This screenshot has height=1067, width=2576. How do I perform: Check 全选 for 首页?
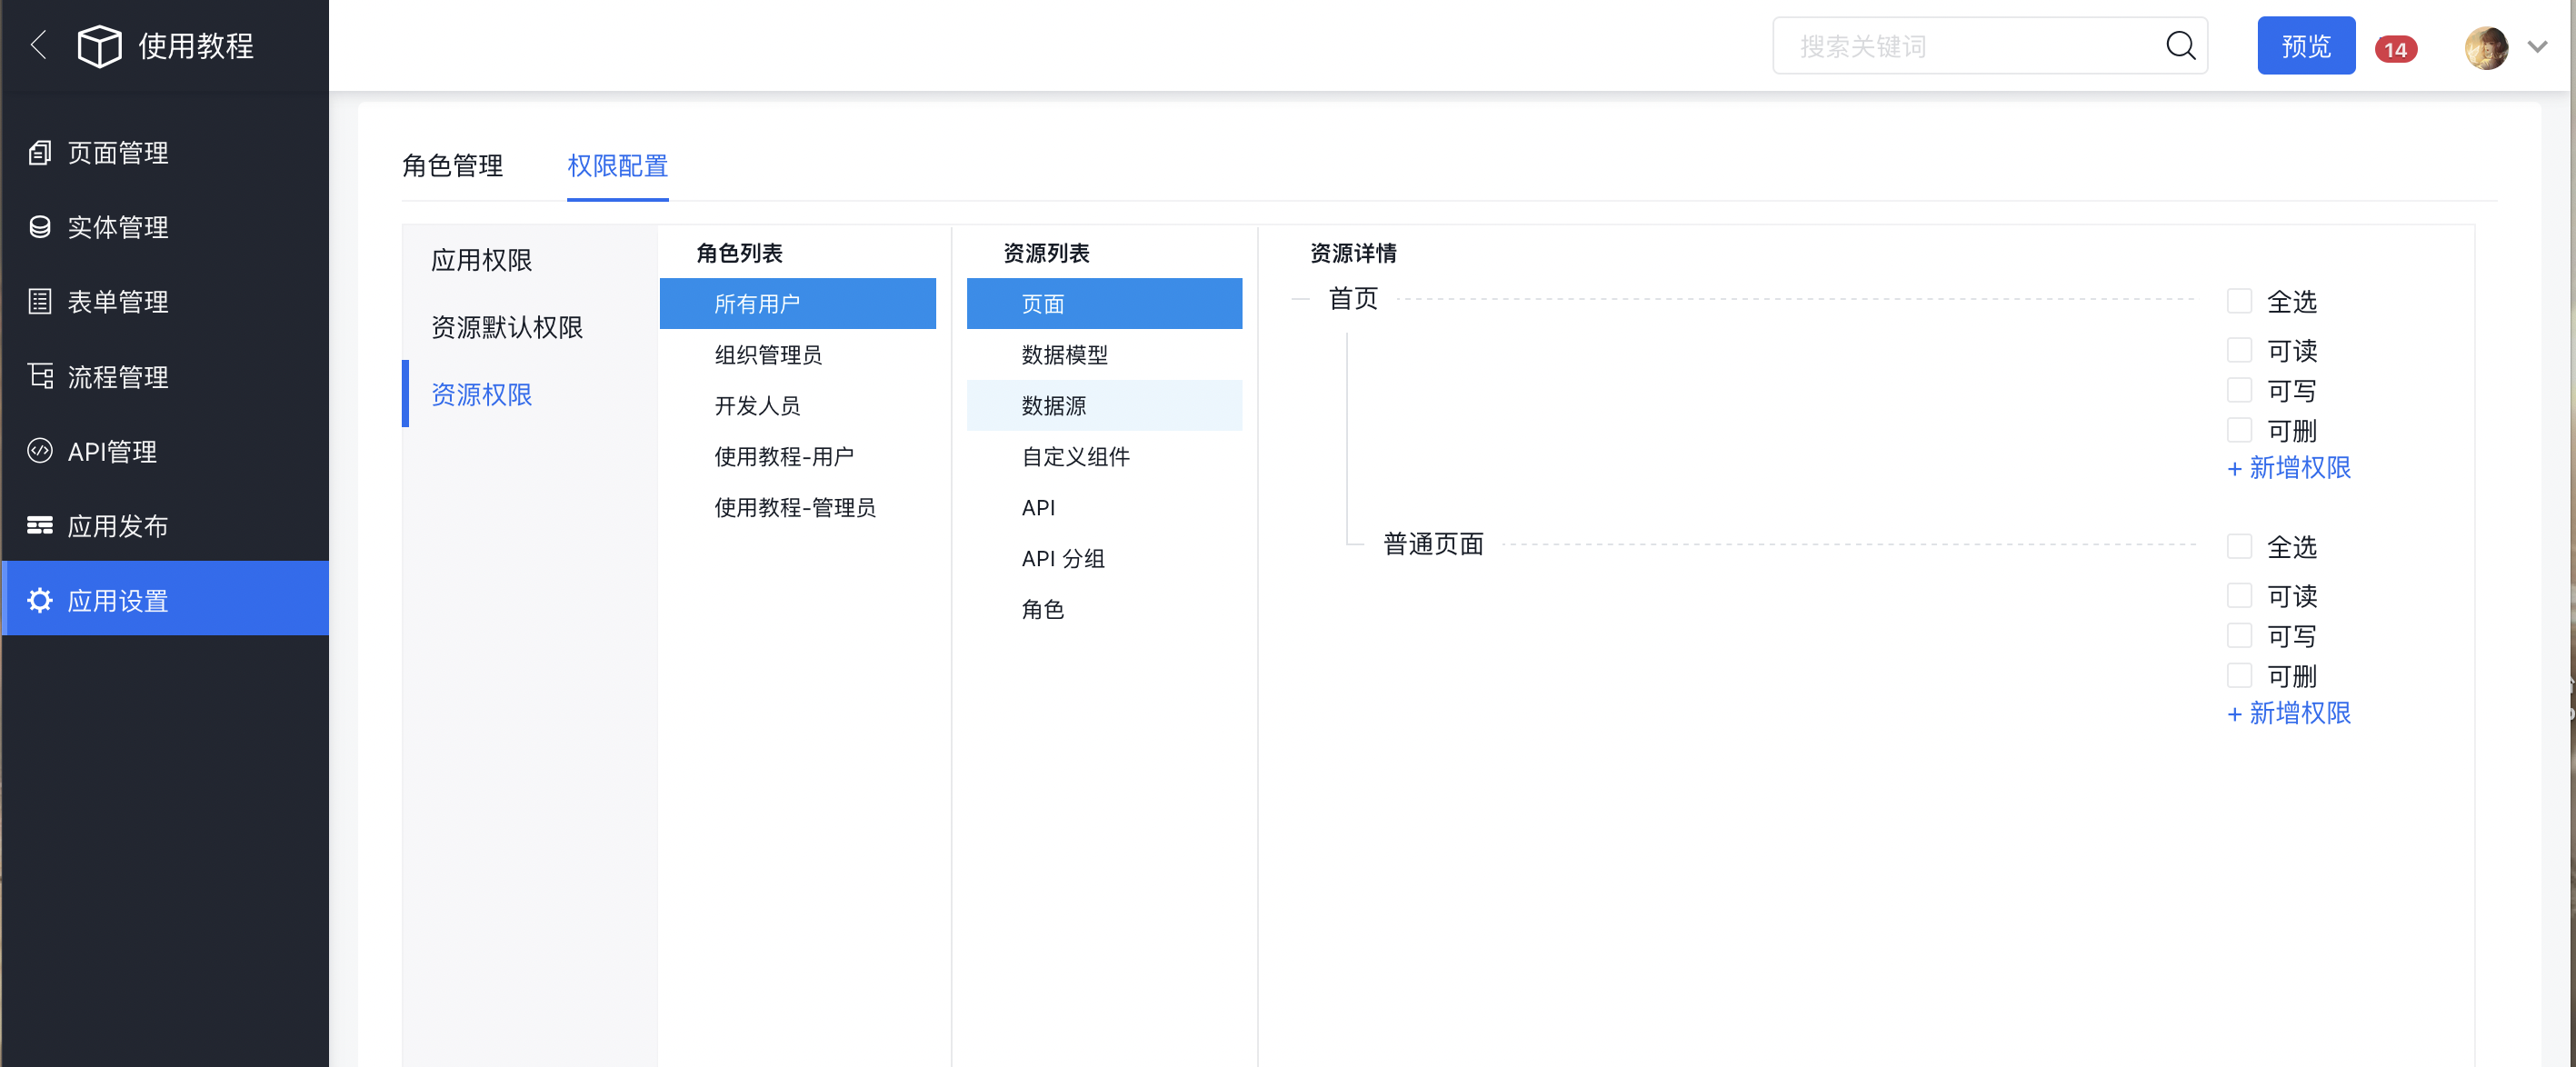click(x=2239, y=301)
